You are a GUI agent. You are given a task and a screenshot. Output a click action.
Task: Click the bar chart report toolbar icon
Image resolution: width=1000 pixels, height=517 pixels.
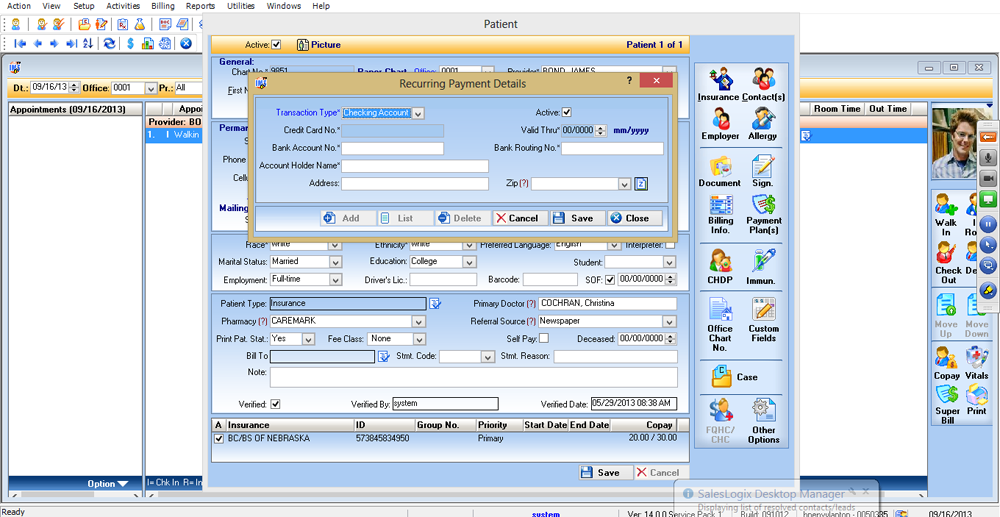148,43
